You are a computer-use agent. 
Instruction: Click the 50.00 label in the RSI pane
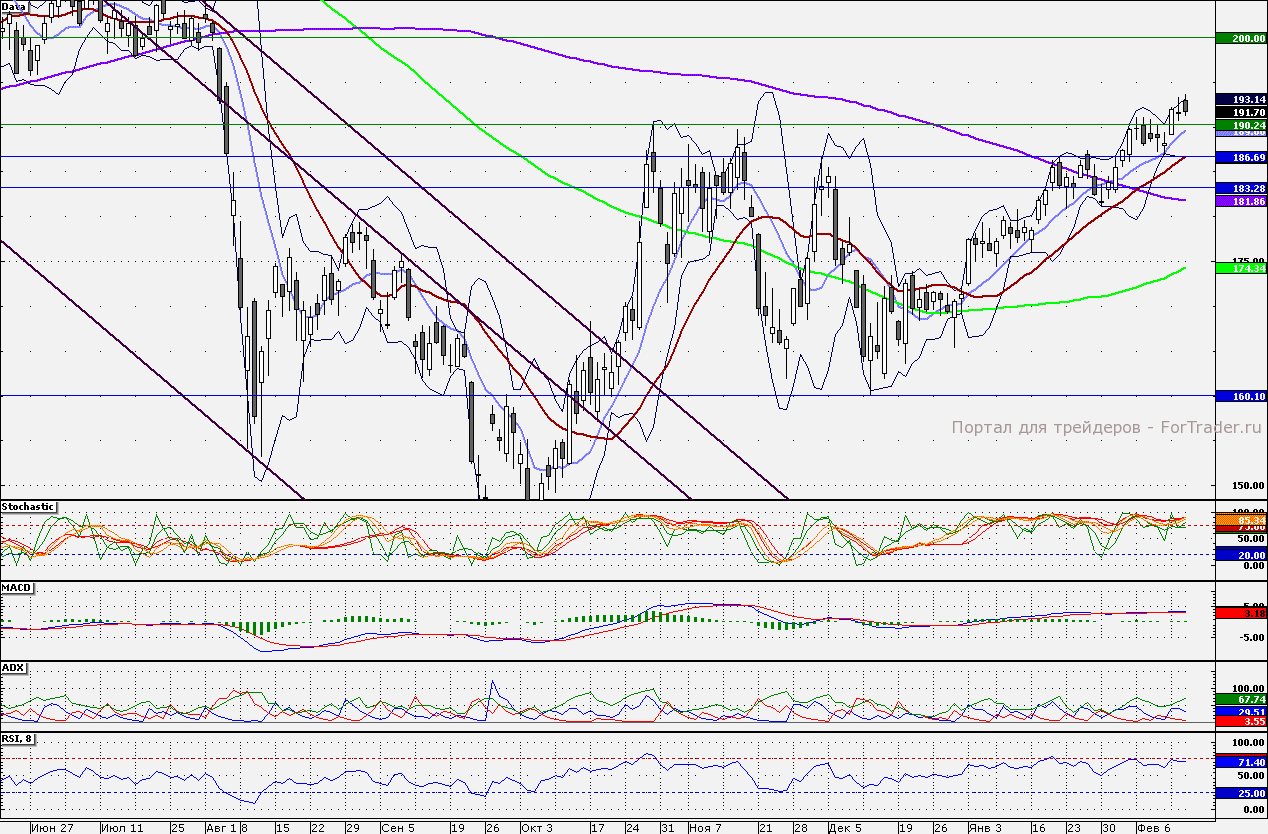coord(1252,775)
